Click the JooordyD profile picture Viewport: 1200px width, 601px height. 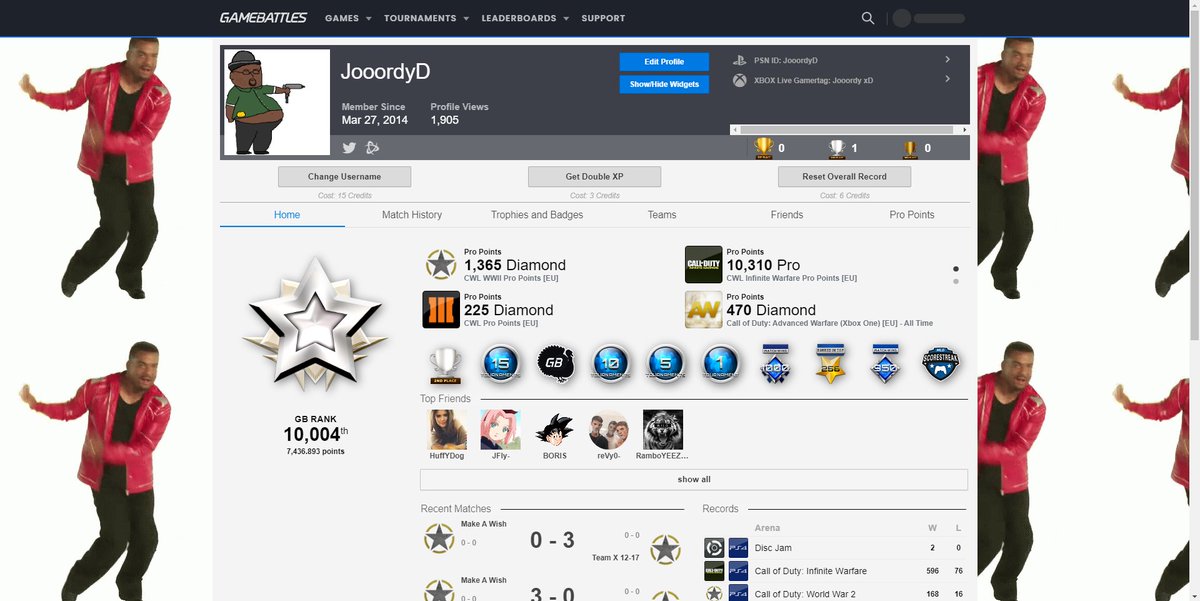coord(277,102)
